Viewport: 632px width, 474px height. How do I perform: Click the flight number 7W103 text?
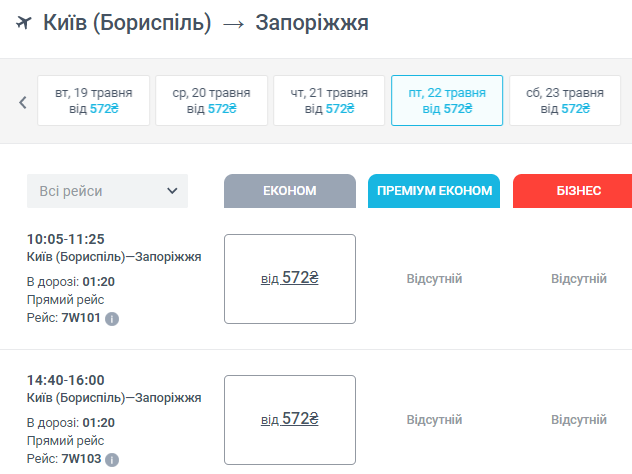tap(82, 459)
